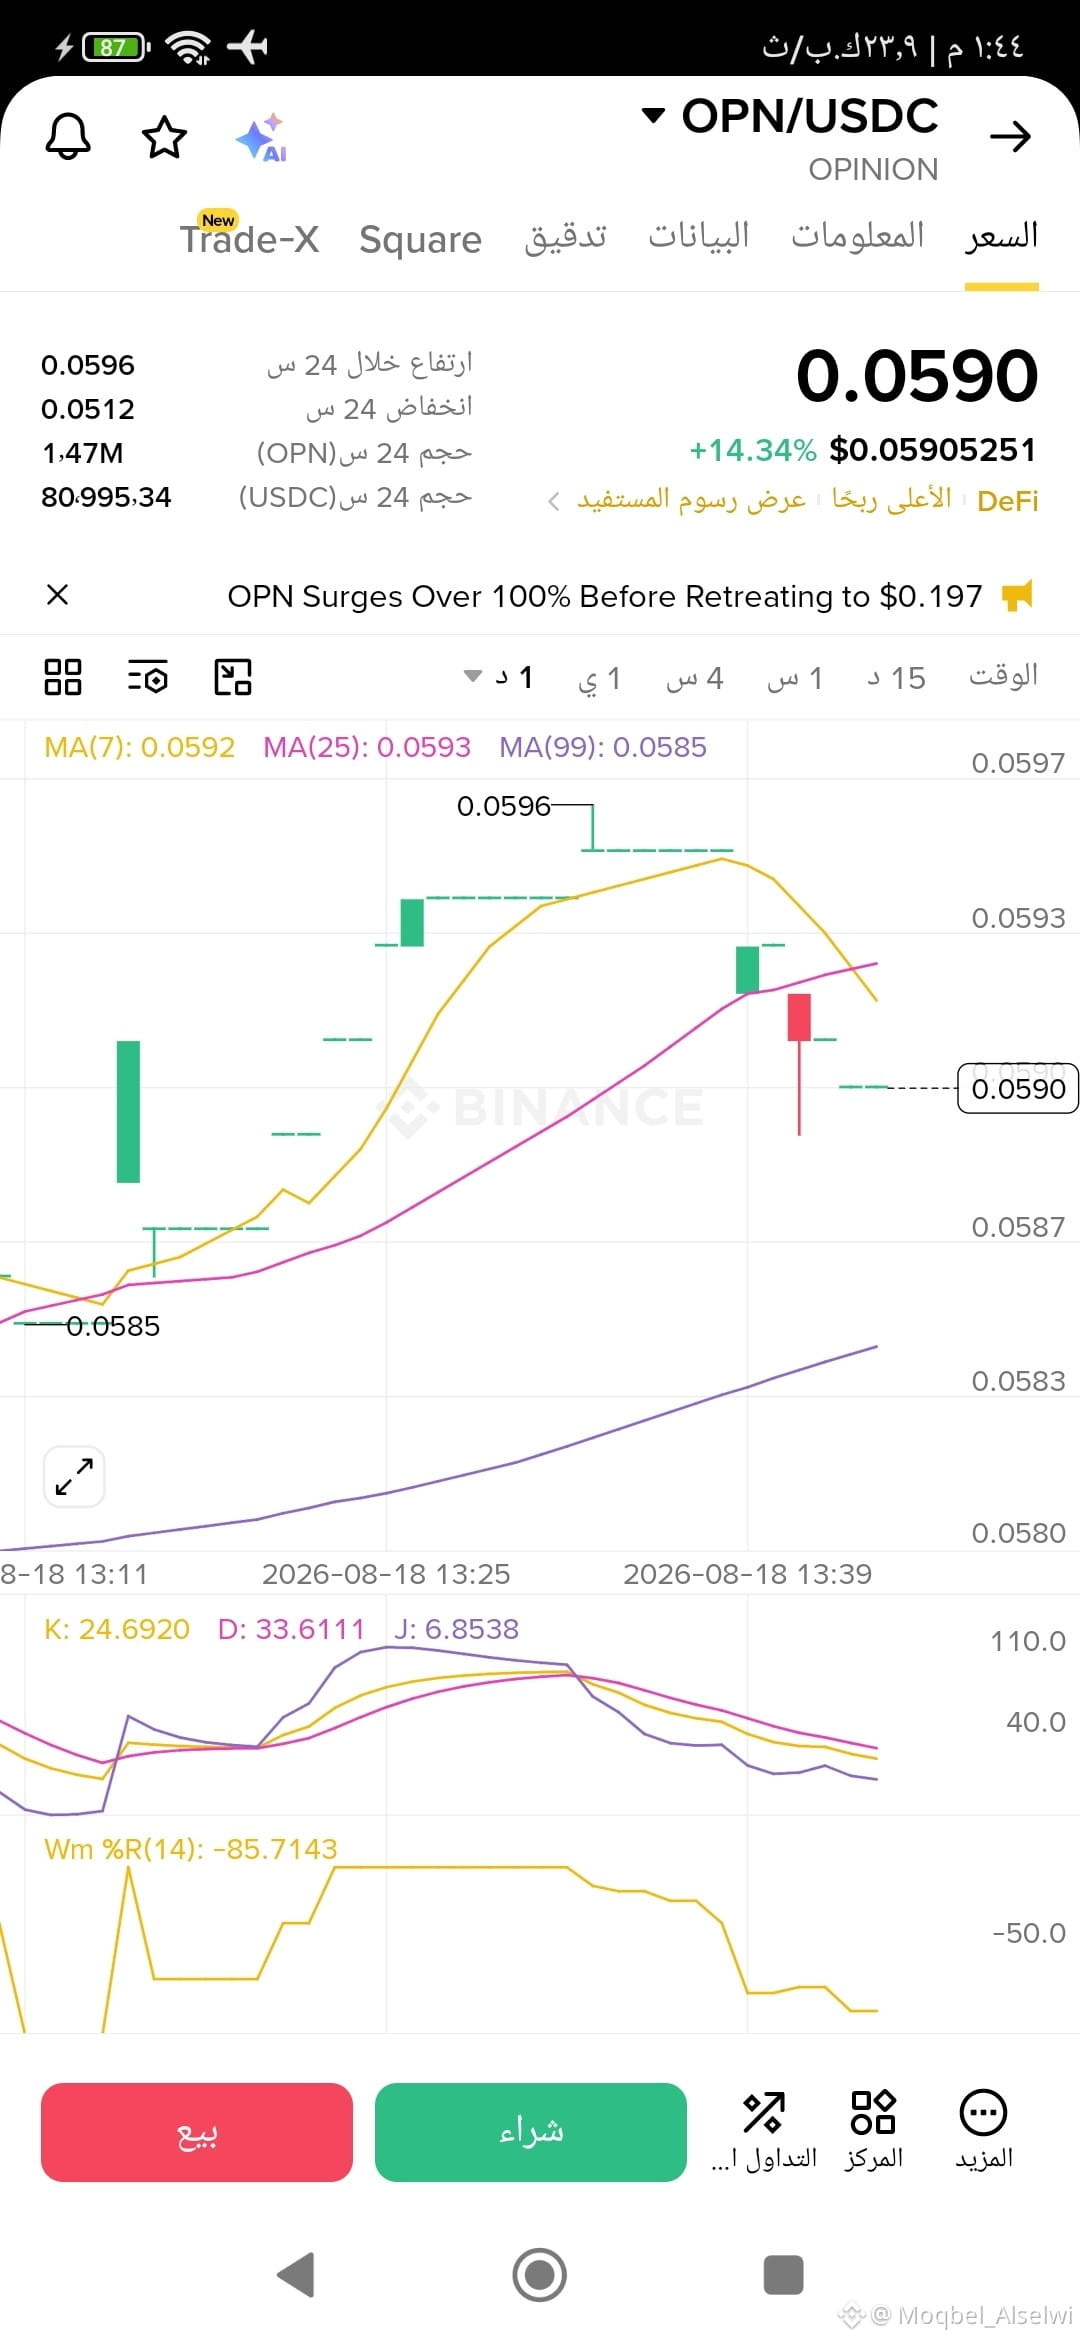The width and height of the screenshot is (1080, 2340).
Task: Select the 4-hour interval
Action: click(694, 677)
